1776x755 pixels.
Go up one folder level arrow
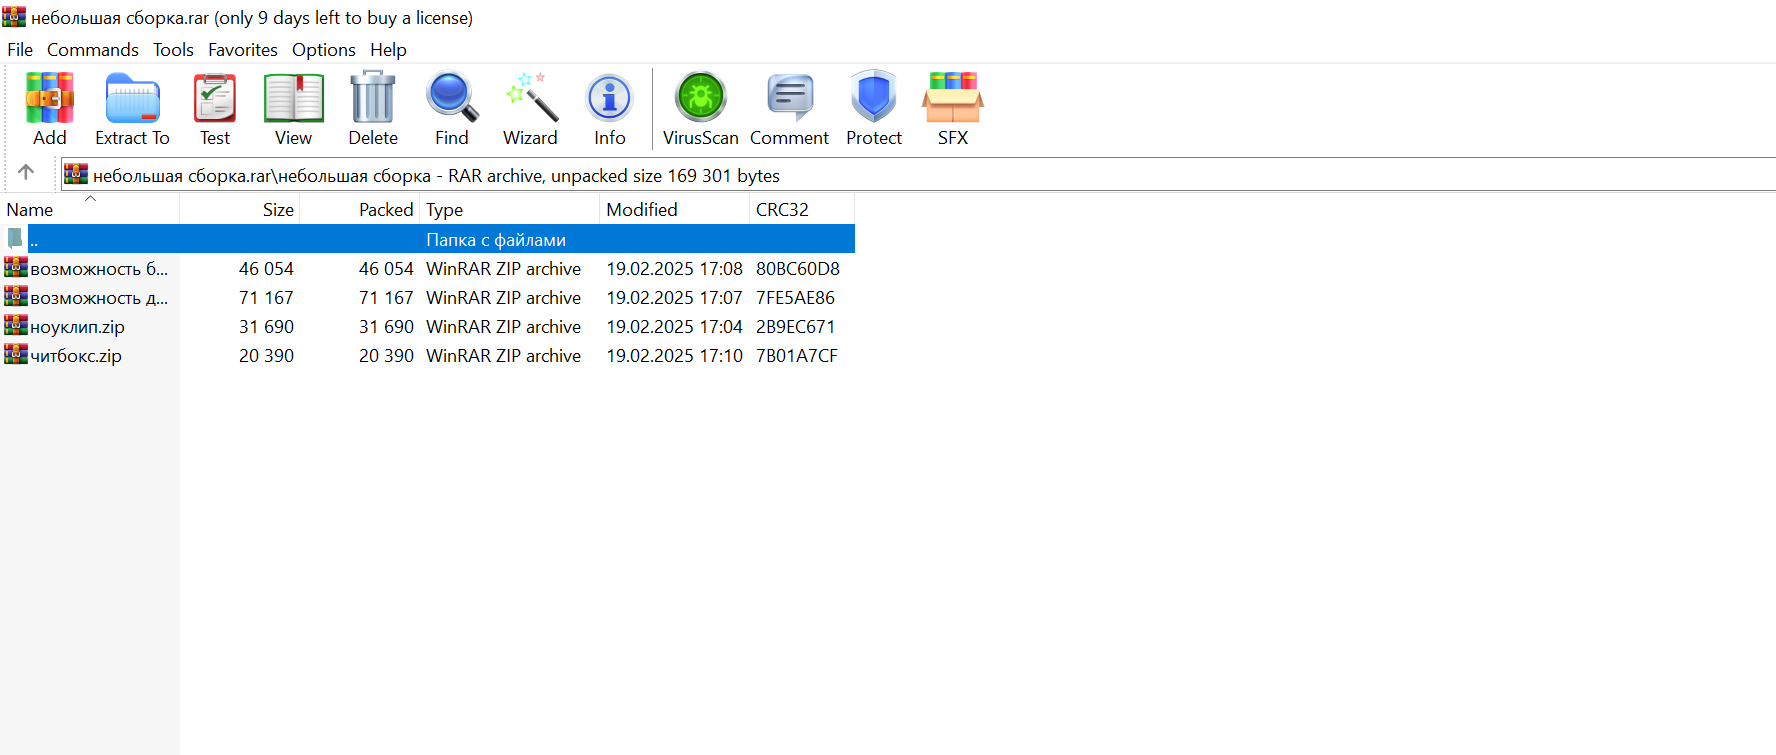[26, 172]
